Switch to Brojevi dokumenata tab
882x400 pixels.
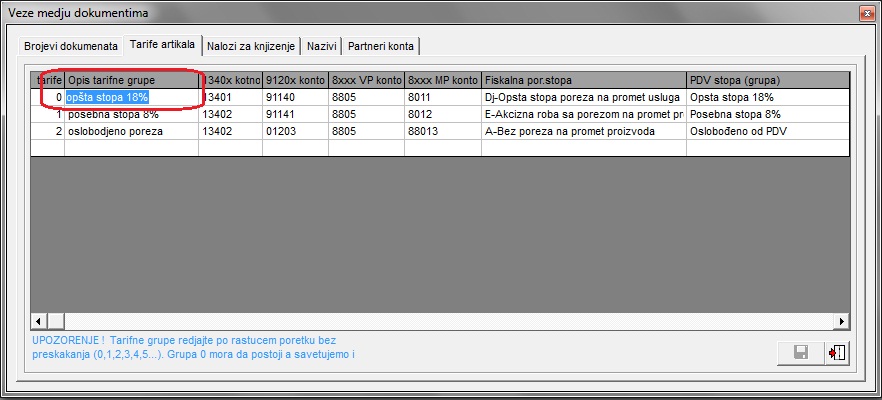coord(71,46)
